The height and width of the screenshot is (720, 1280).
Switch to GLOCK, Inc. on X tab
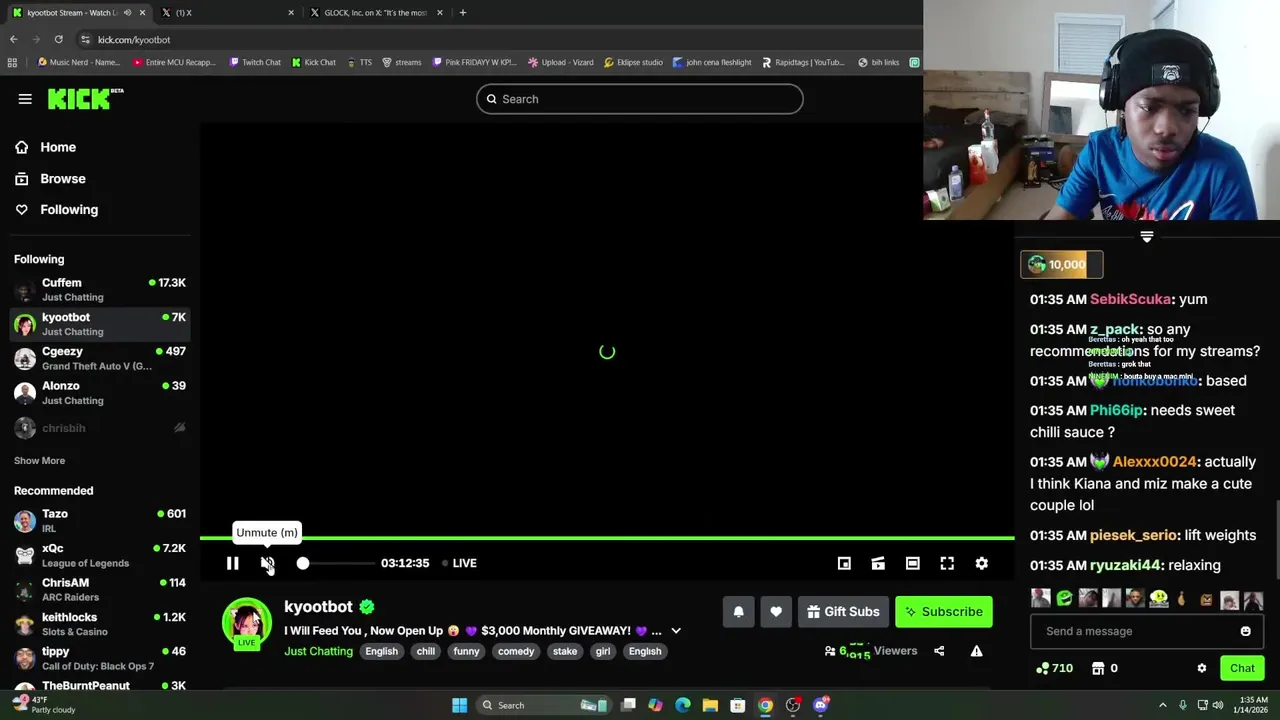[375, 12]
